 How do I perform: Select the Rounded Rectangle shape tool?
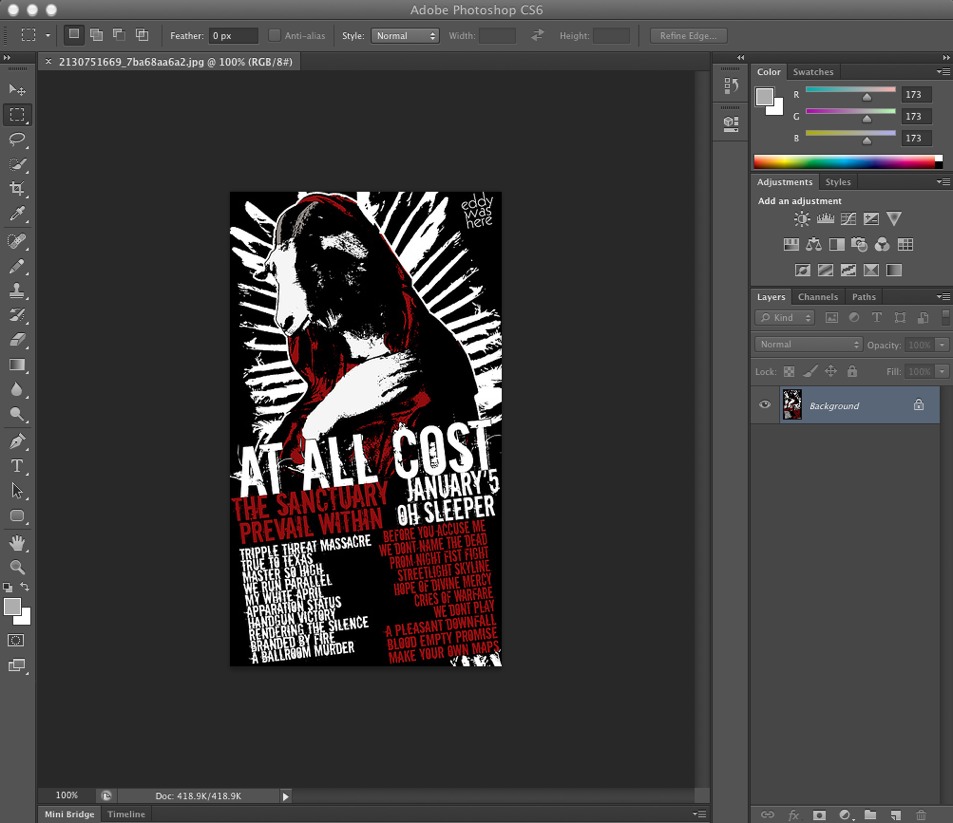17,516
